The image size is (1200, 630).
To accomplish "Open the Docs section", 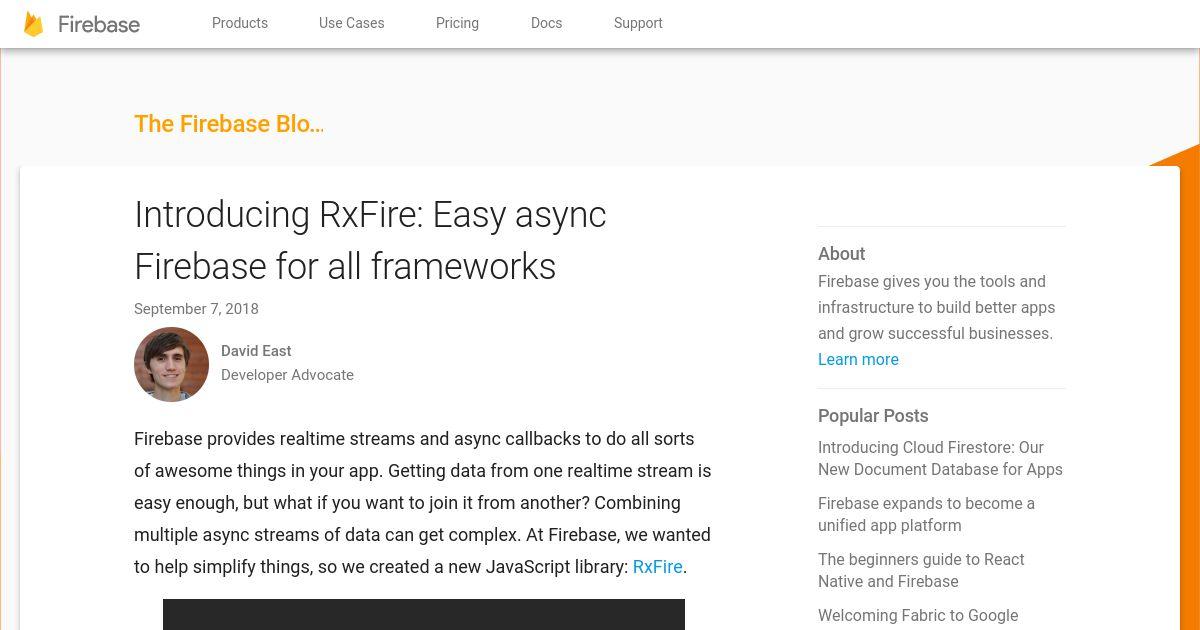I will click(546, 23).
